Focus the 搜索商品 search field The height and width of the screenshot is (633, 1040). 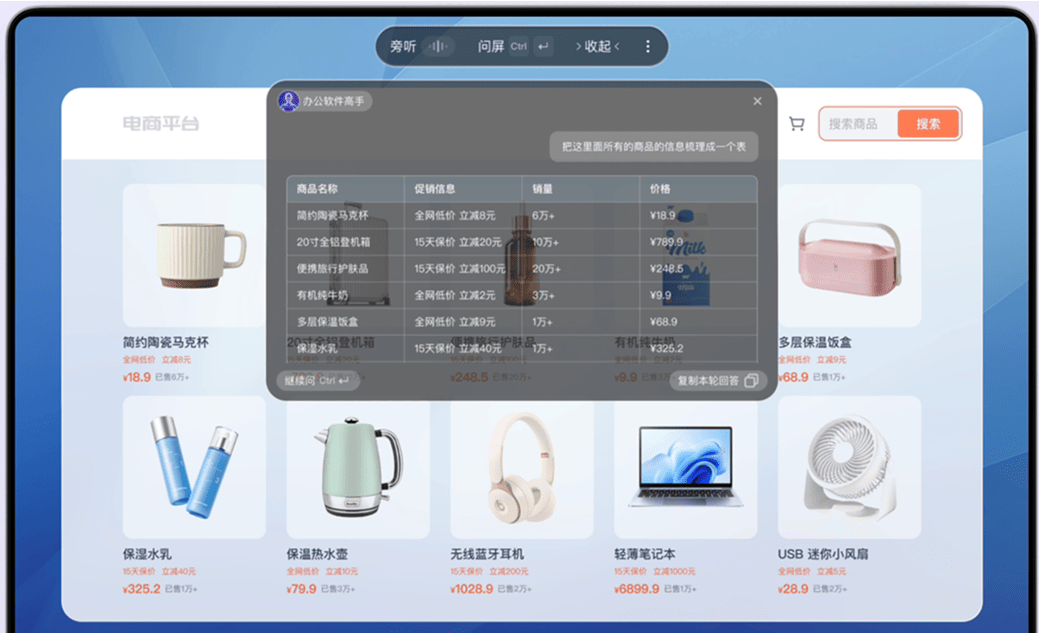click(x=858, y=124)
